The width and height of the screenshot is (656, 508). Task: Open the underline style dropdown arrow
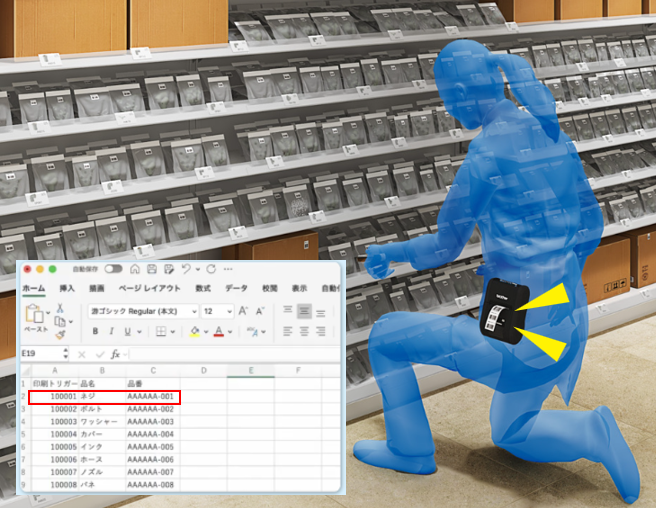point(139,332)
